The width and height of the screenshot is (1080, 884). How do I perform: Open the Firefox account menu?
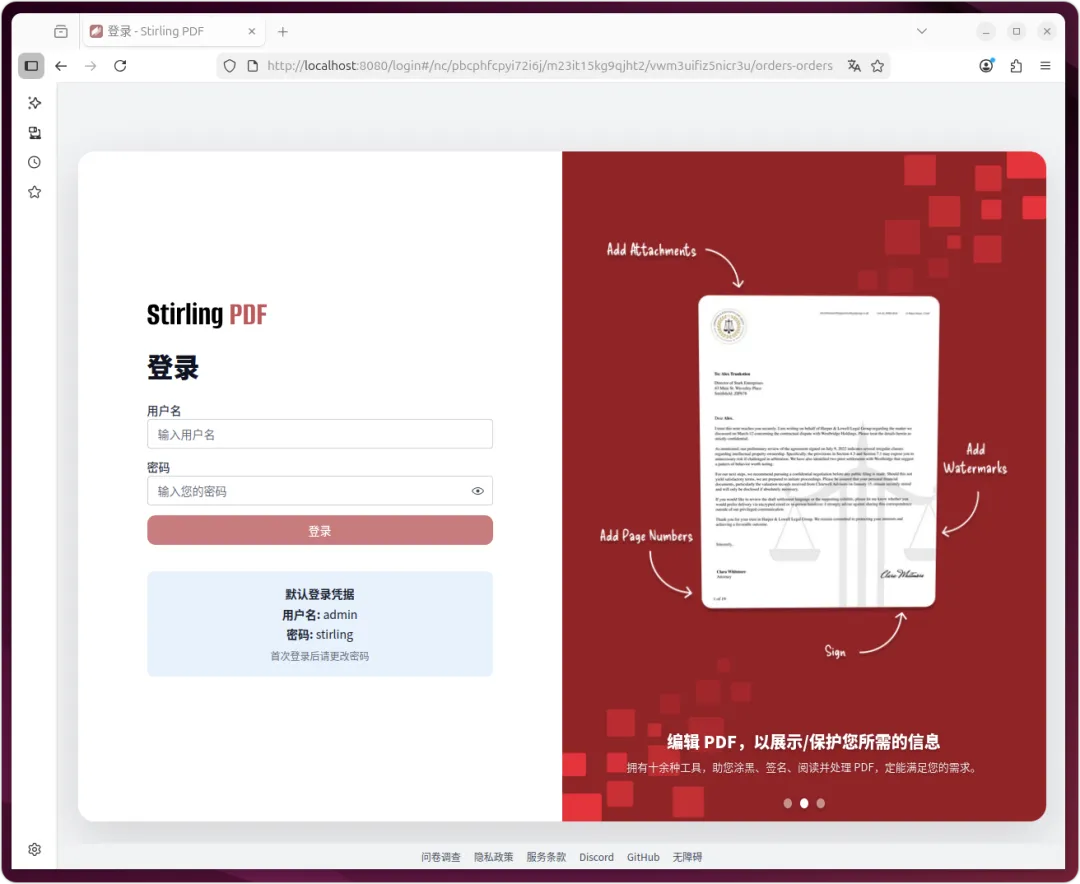986,66
